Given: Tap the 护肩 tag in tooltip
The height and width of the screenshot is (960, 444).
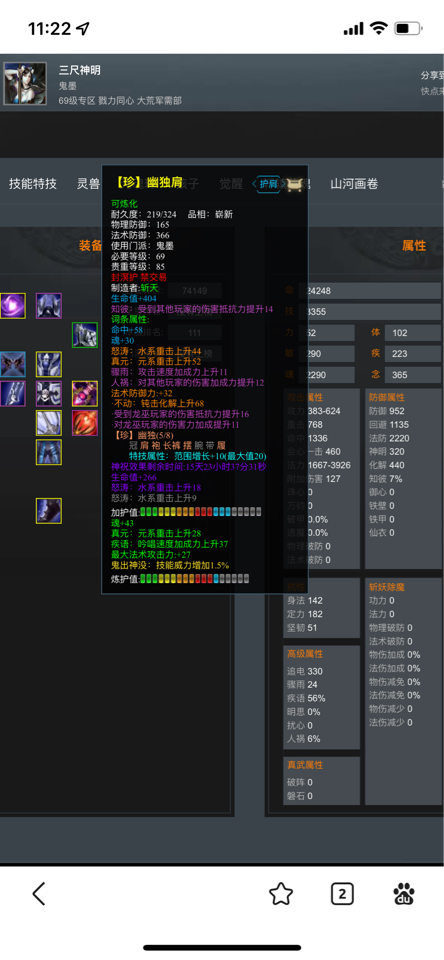Looking at the screenshot, I should tap(268, 184).
